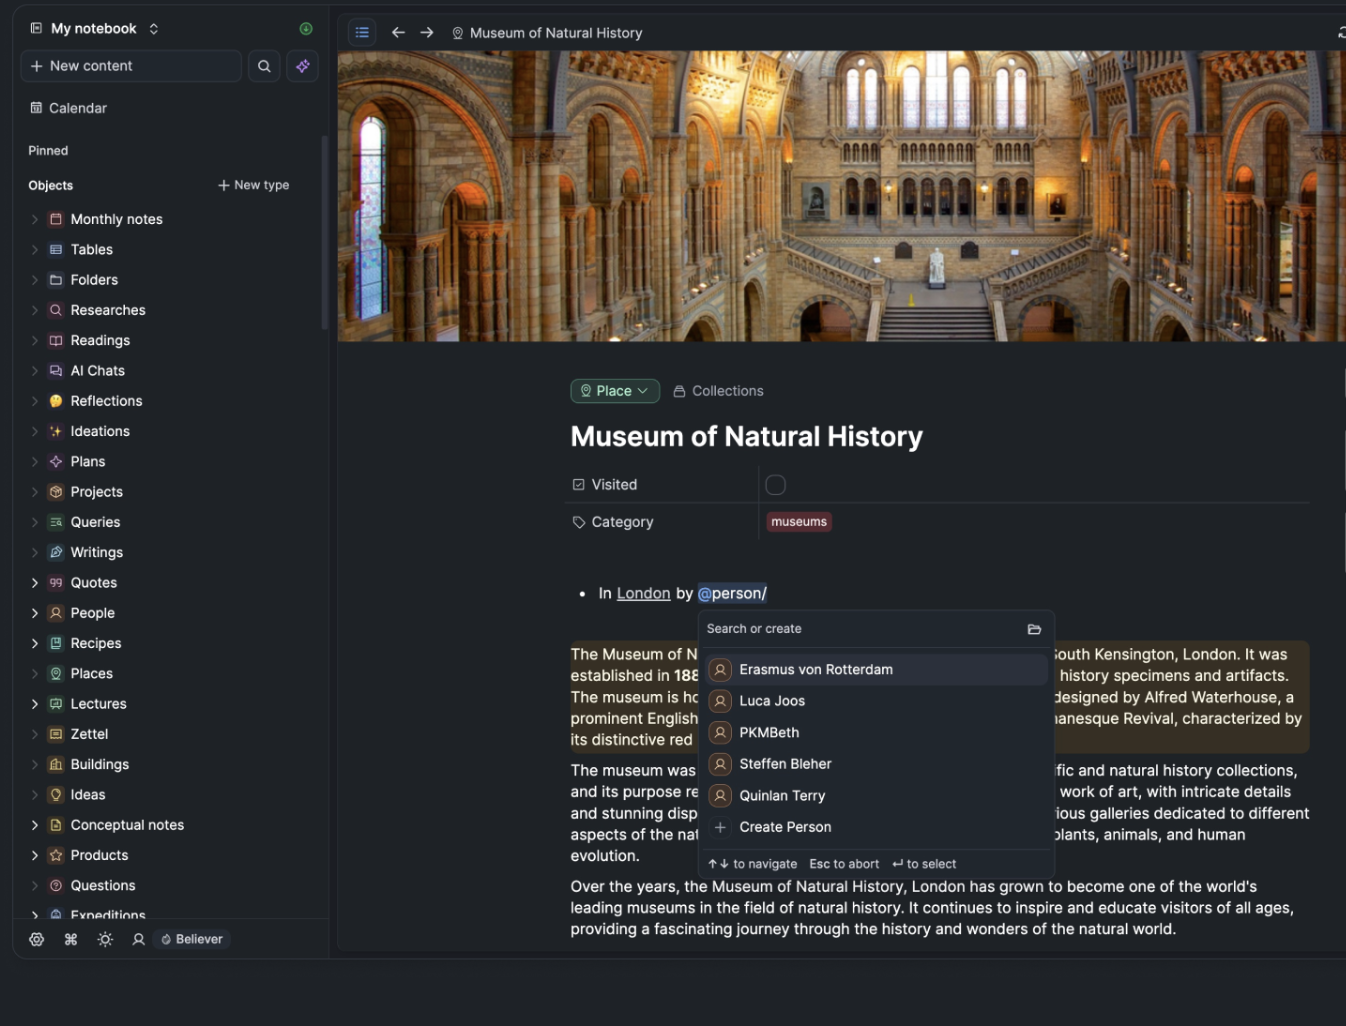Screen dimensions: 1346x1026
Task: Open settings gear in bottom bar
Action: click(37, 939)
